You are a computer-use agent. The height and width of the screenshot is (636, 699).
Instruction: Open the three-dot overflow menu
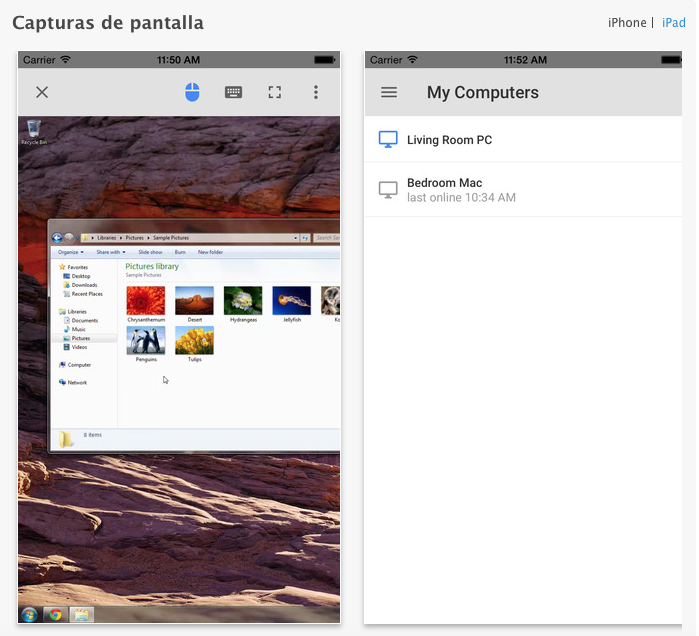316,92
